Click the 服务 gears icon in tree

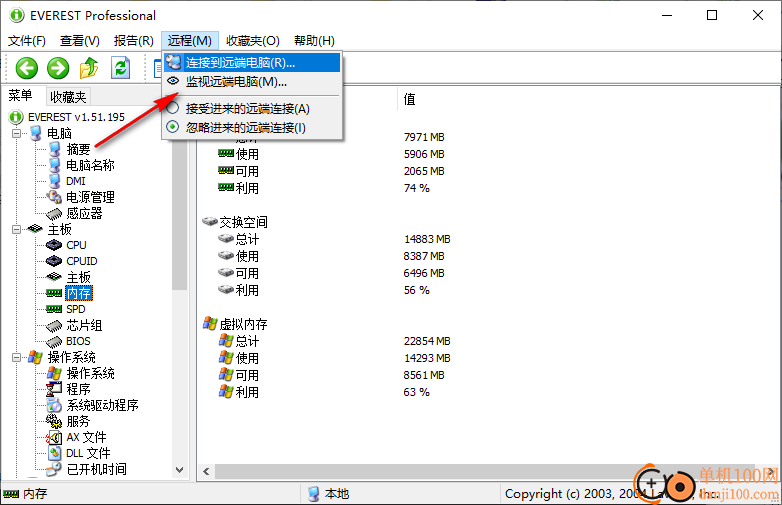coord(54,421)
